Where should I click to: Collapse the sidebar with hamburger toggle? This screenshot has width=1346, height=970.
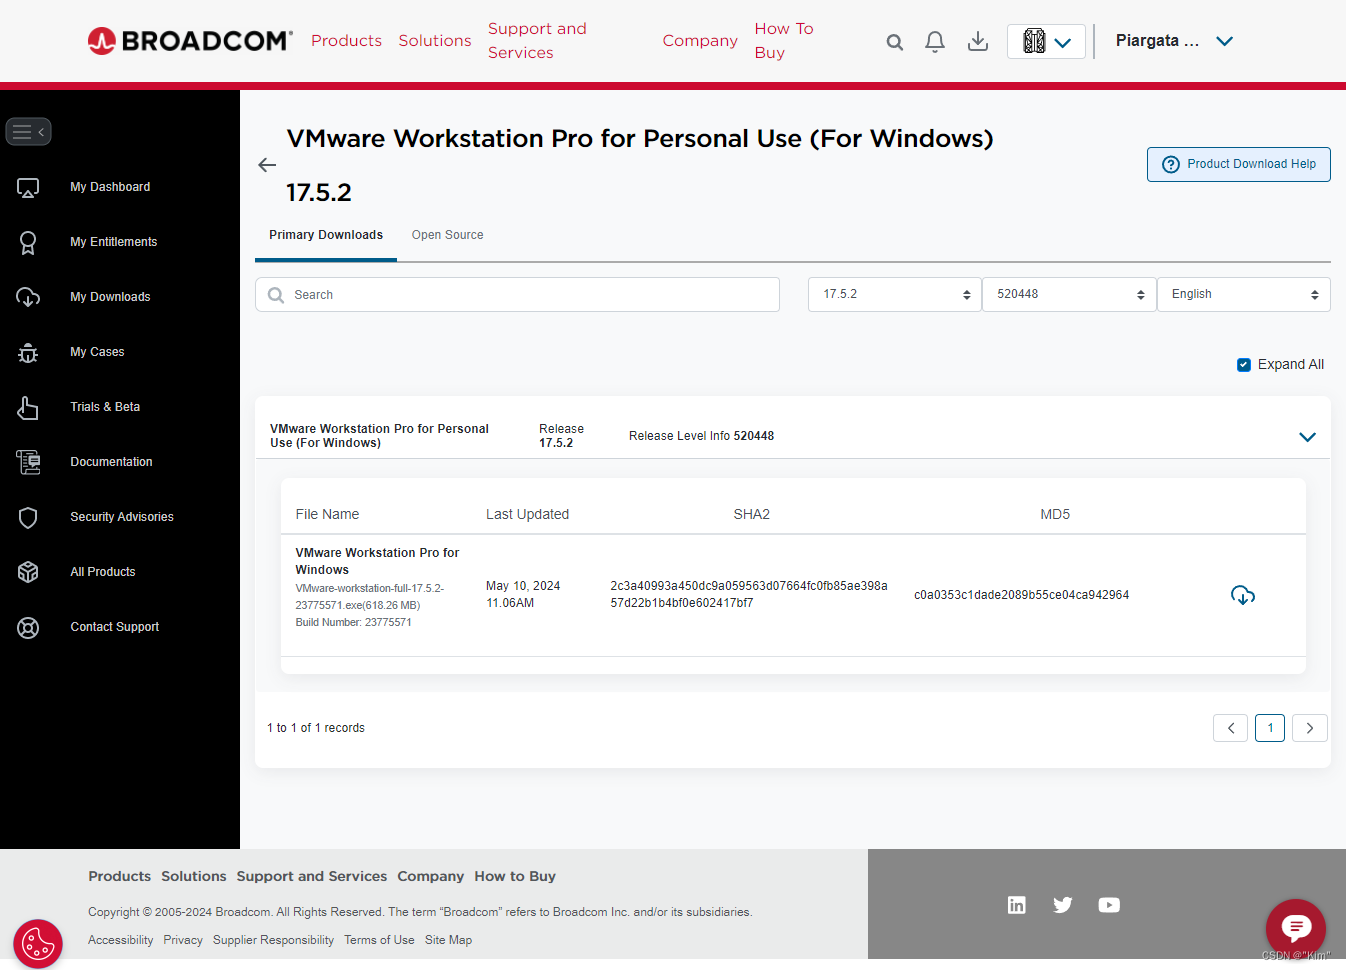click(x=28, y=132)
